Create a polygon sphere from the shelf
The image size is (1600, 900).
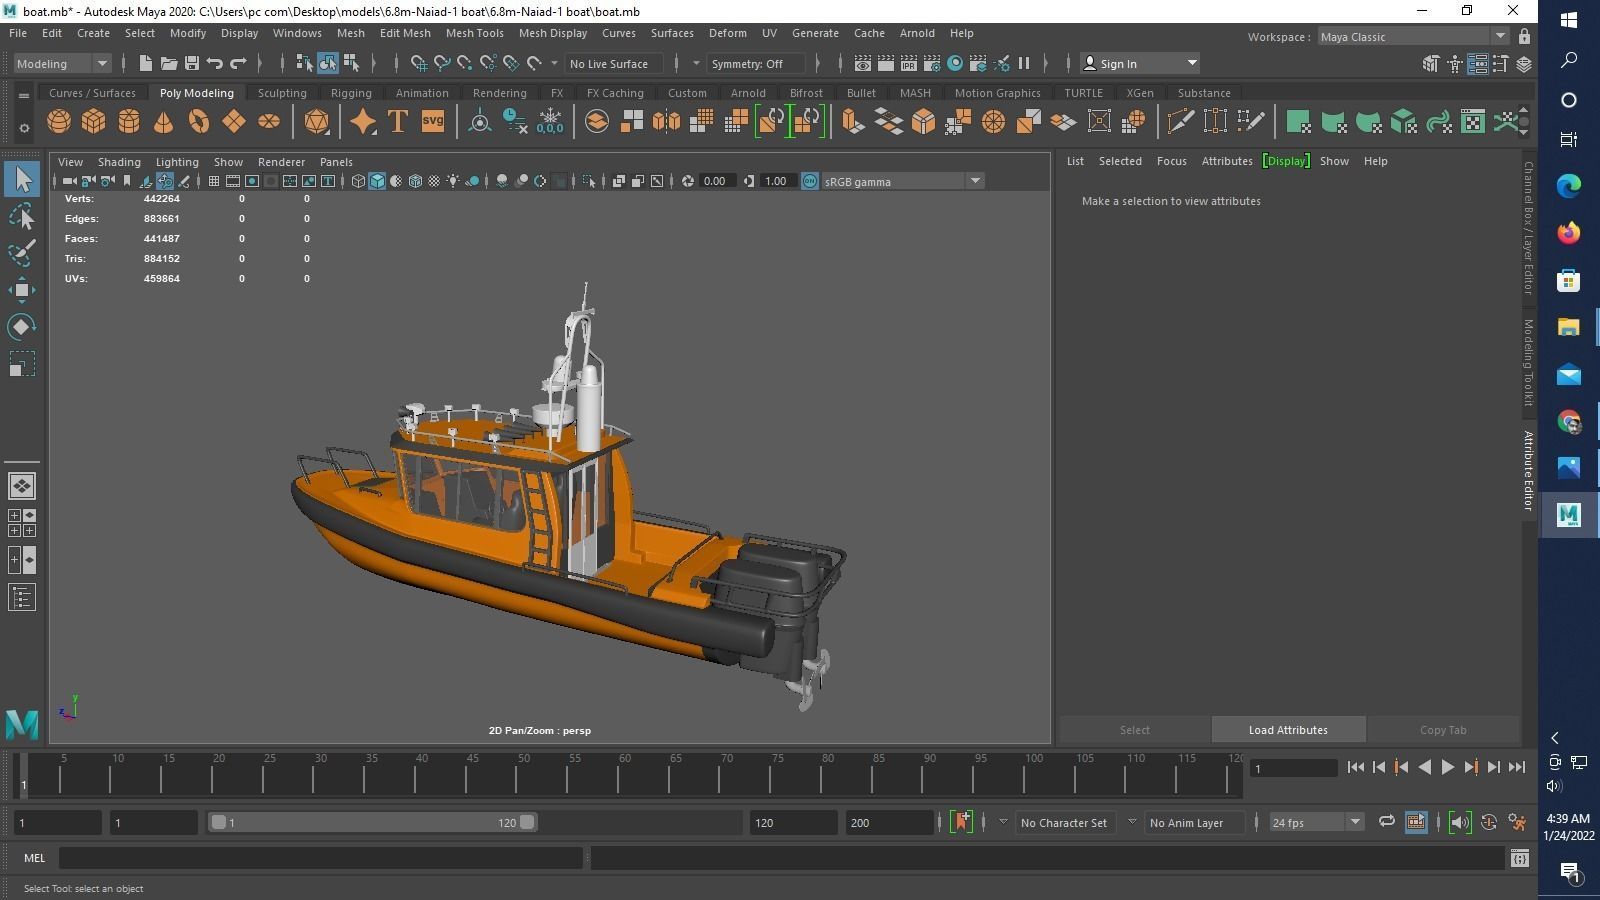tap(59, 122)
